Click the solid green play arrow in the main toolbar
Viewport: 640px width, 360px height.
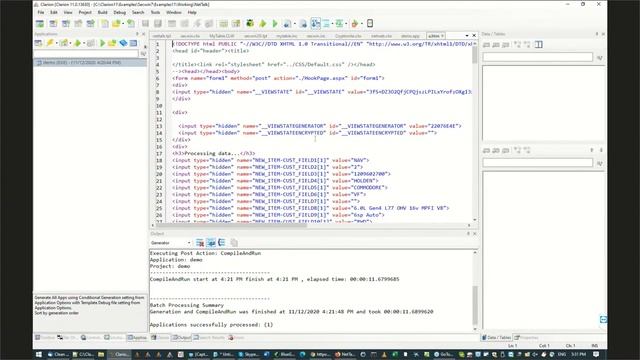coord(275,24)
